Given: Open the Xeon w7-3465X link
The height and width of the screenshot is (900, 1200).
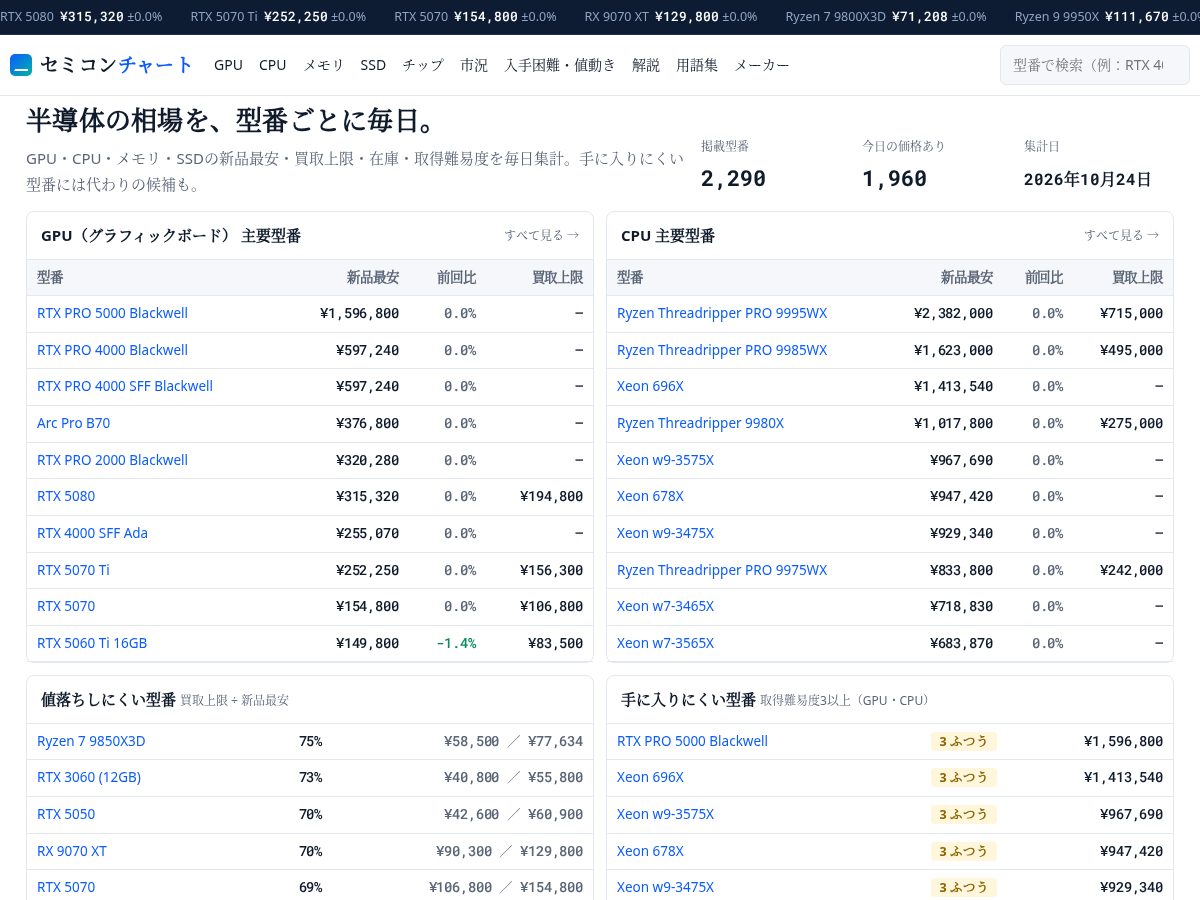Looking at the screenshot, I should tap(665, 606).
